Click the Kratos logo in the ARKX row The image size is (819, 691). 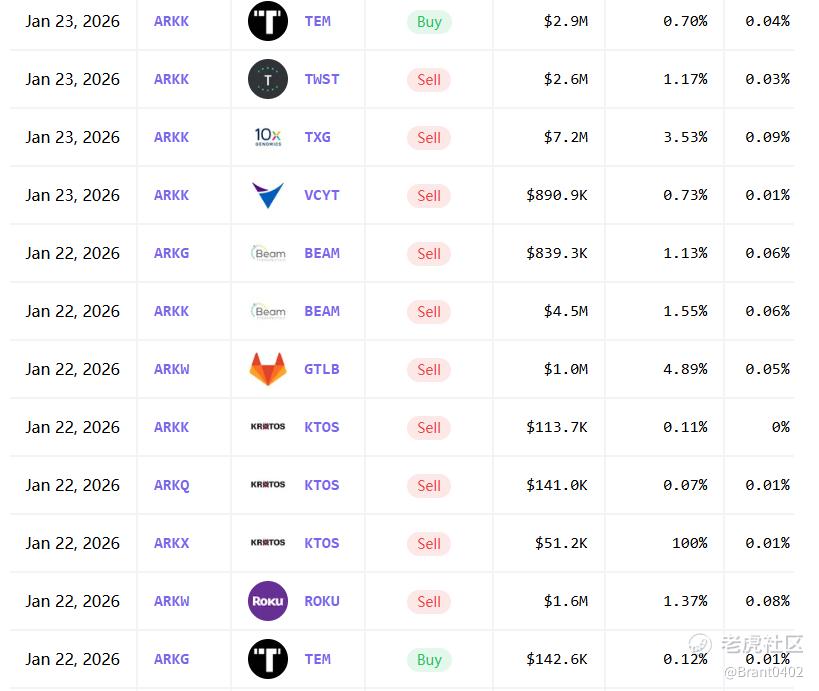(268, 543)
